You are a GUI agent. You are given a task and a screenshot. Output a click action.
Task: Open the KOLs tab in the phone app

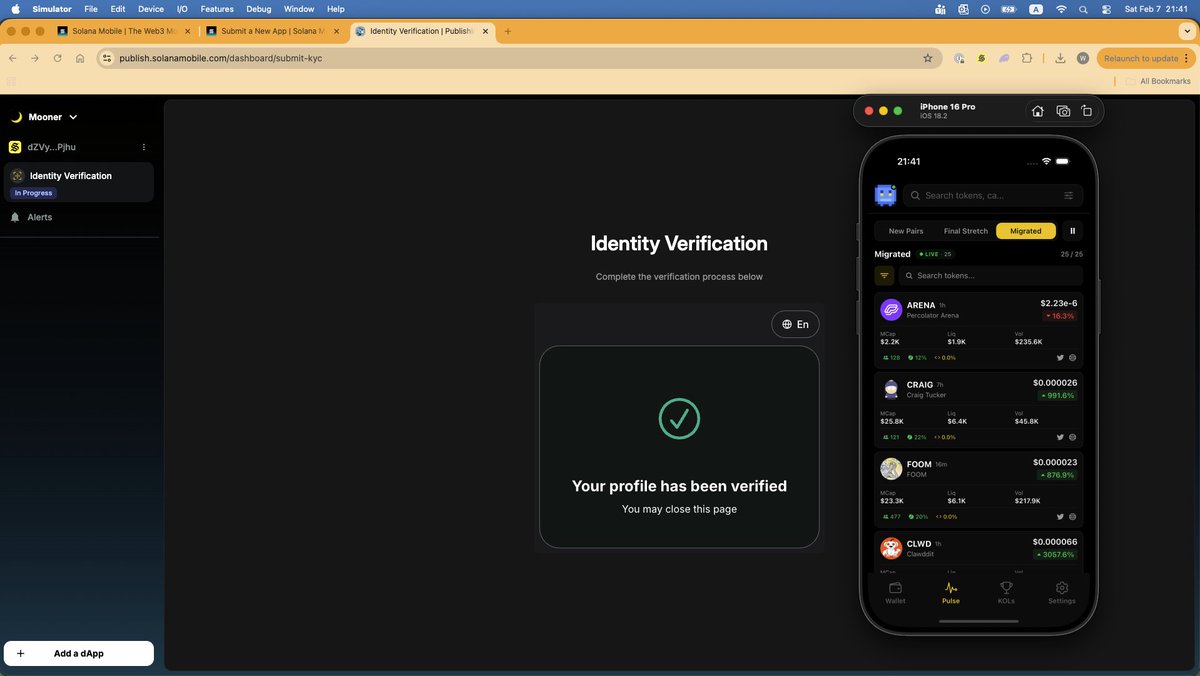(x=1006, y=593)
